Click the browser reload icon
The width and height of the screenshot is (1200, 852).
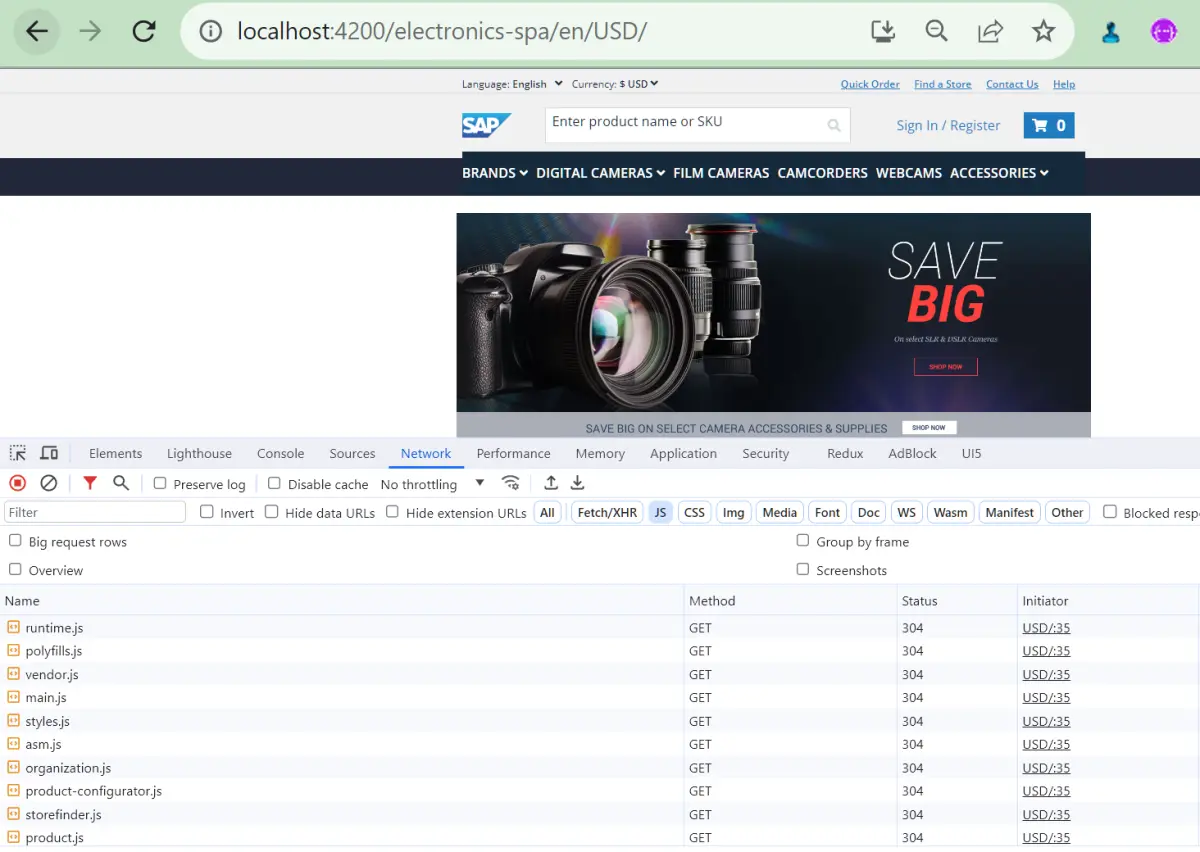coord(144,32)
